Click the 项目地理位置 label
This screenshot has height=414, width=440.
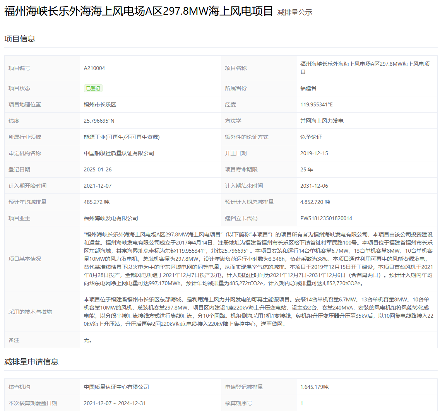click(25, 104)
